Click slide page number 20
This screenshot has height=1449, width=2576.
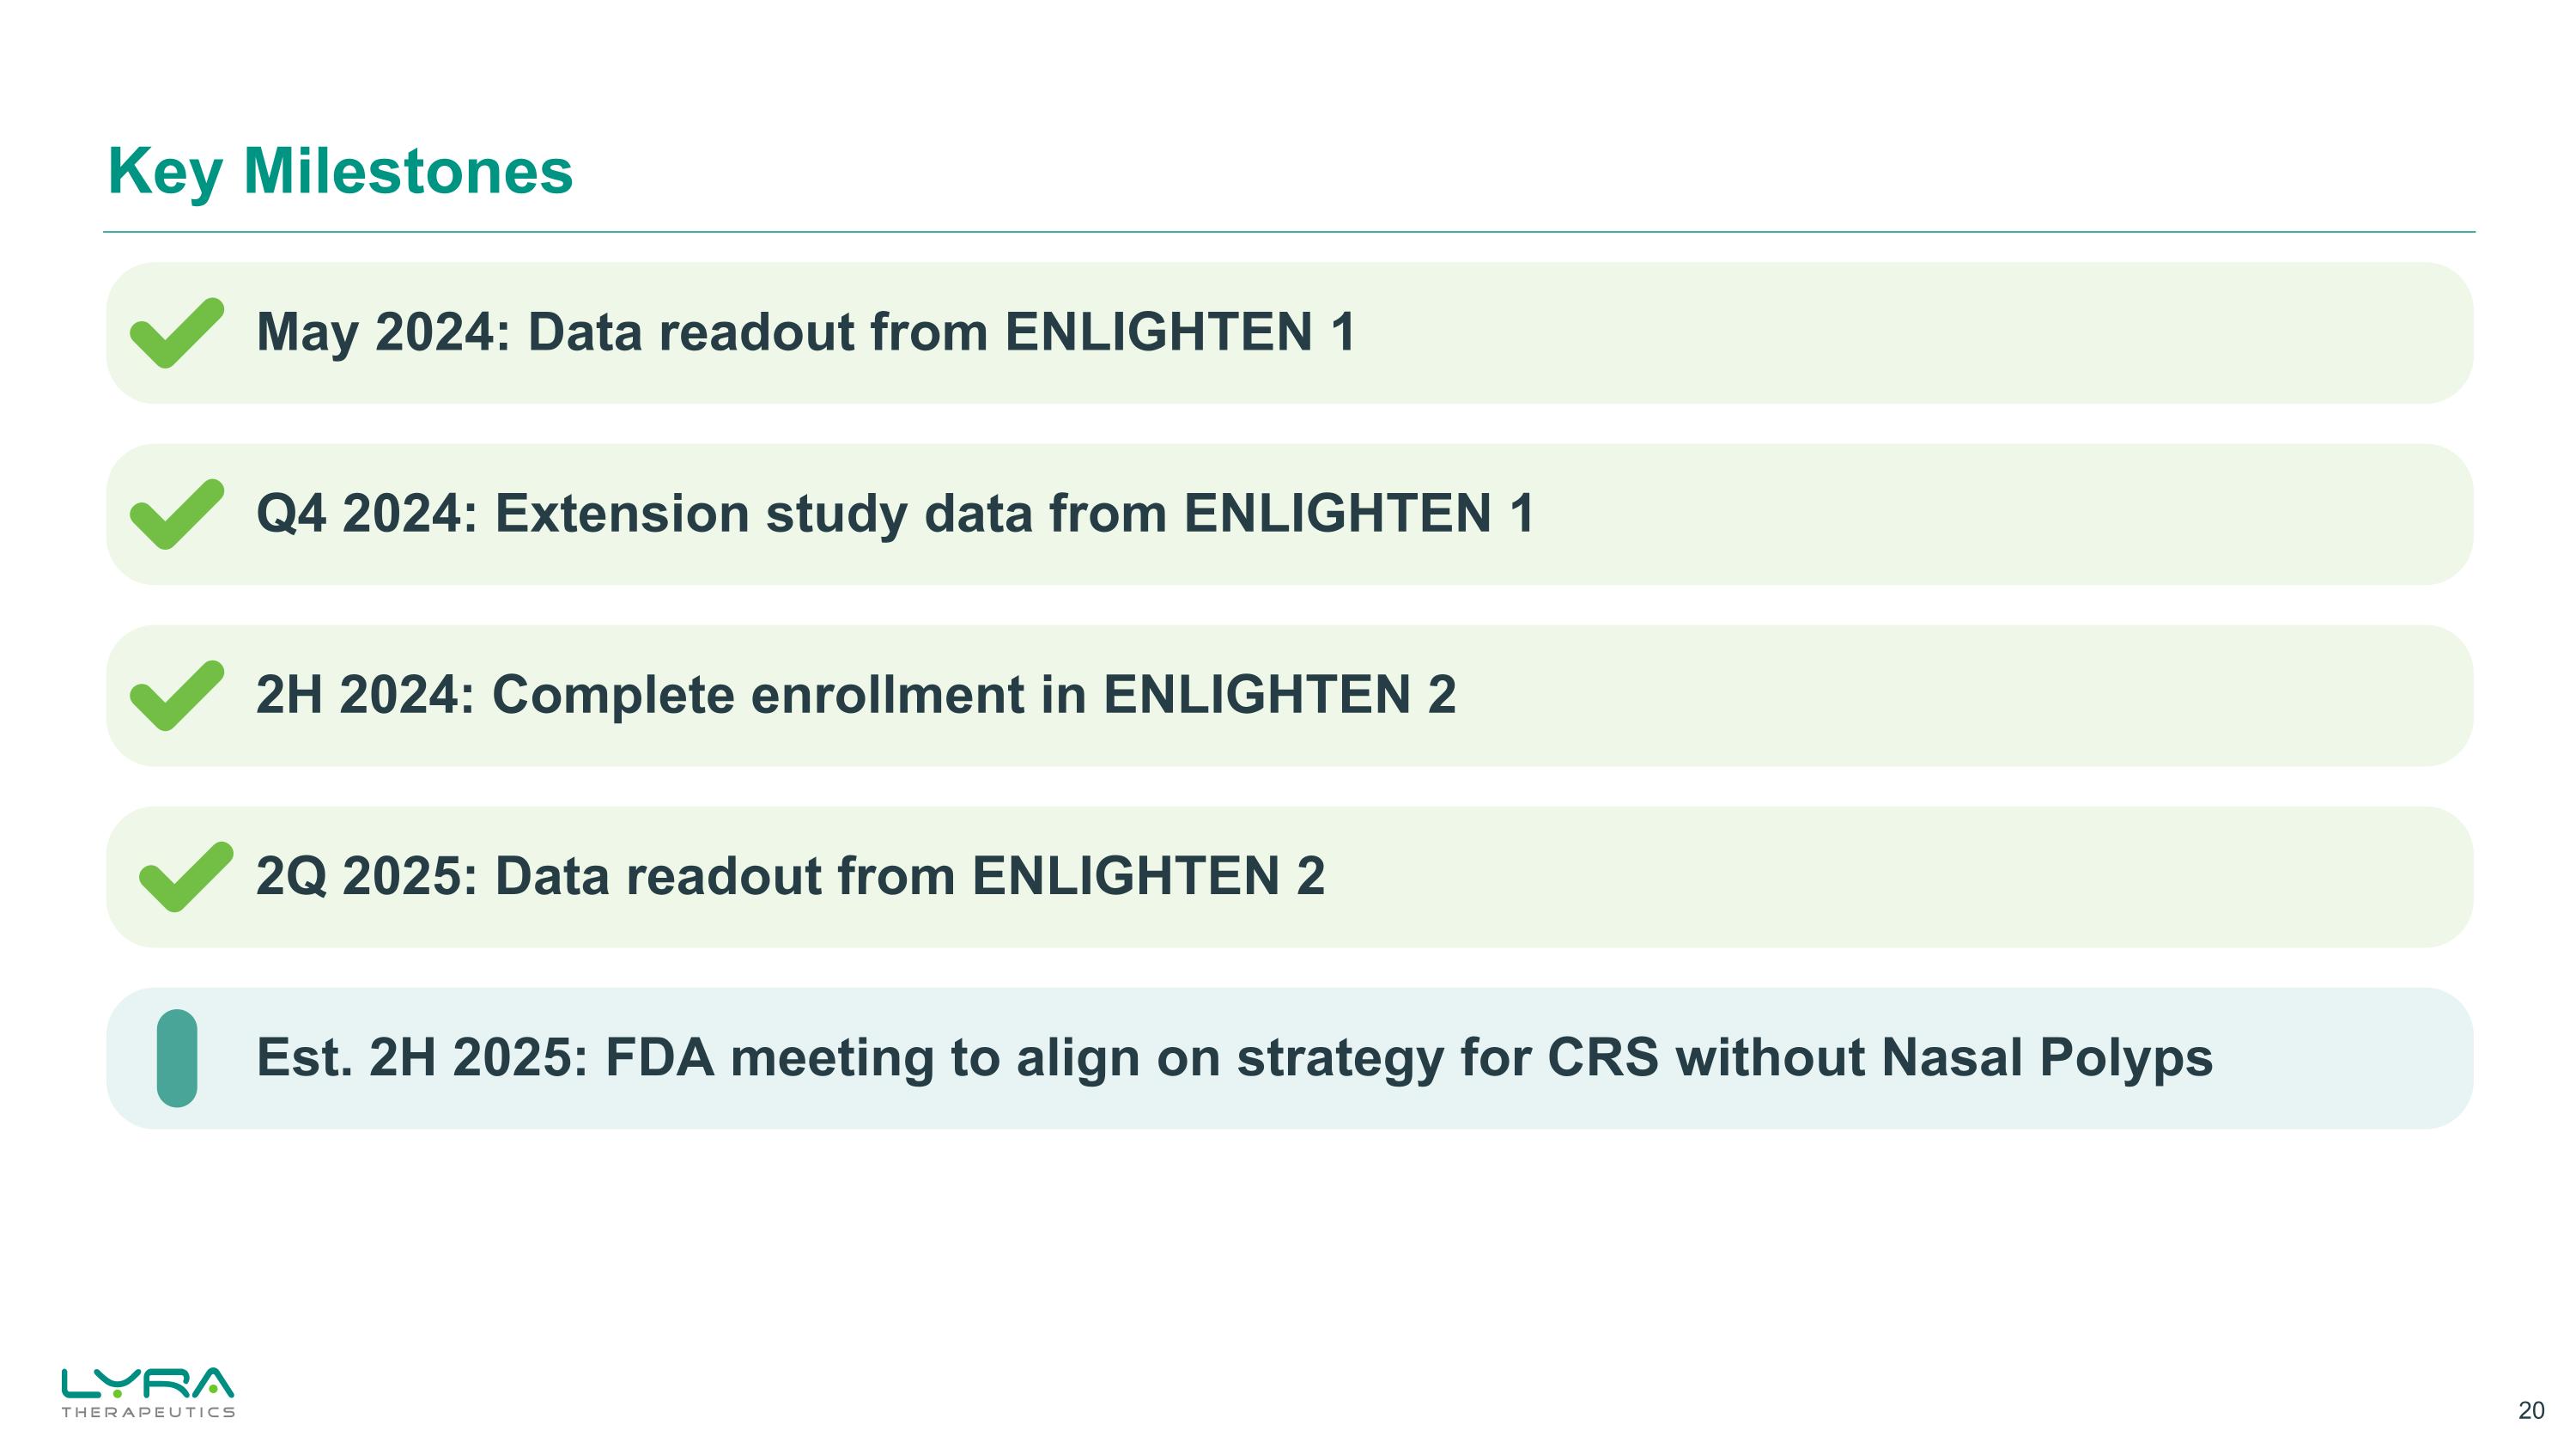pyautogui.click(x=2531, y=1411)
